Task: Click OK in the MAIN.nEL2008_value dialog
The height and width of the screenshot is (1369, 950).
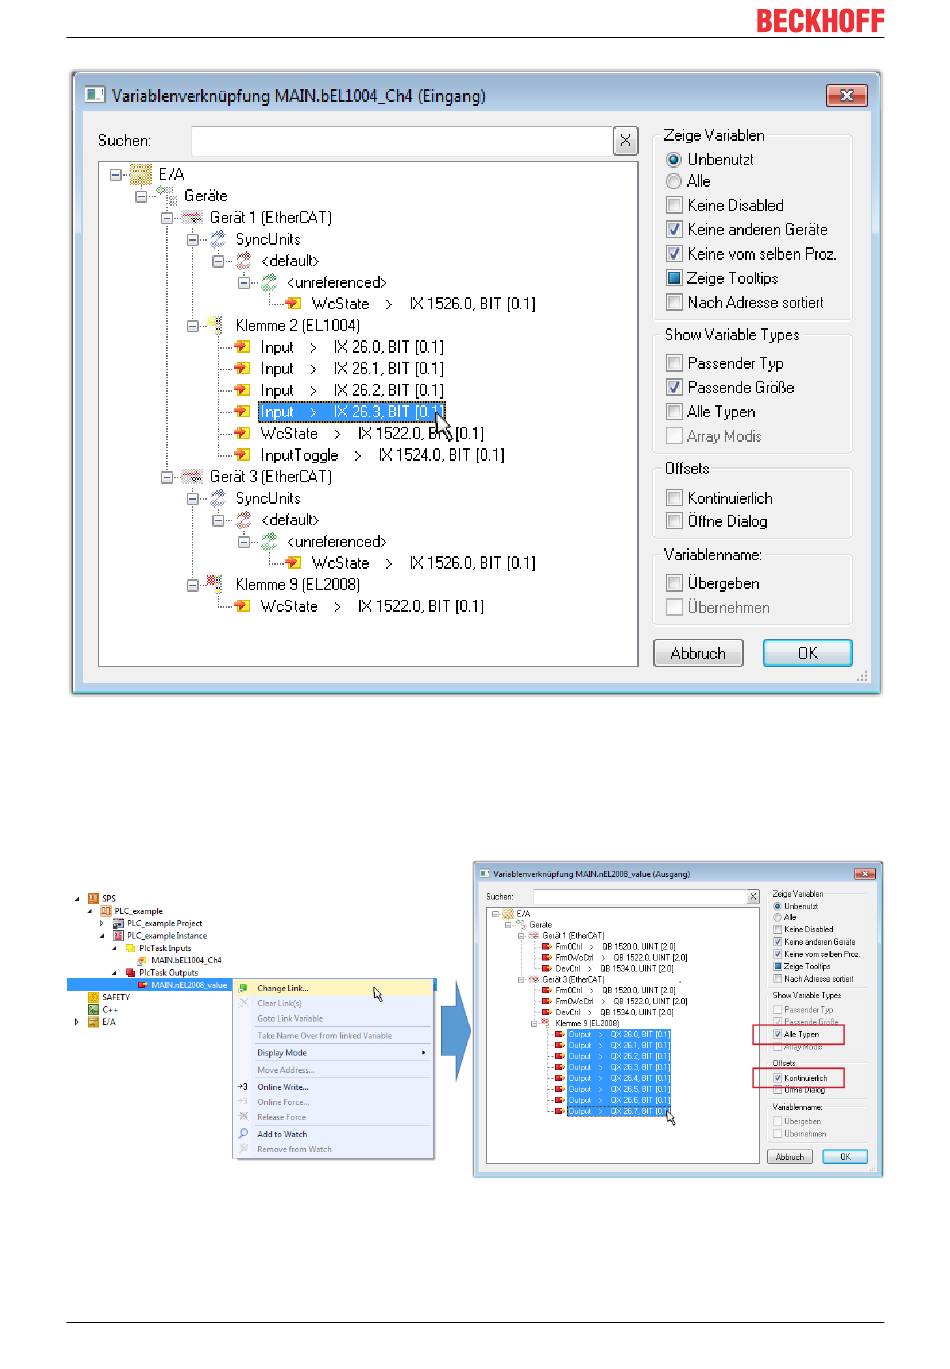Action: click(x=845, y=1157)
